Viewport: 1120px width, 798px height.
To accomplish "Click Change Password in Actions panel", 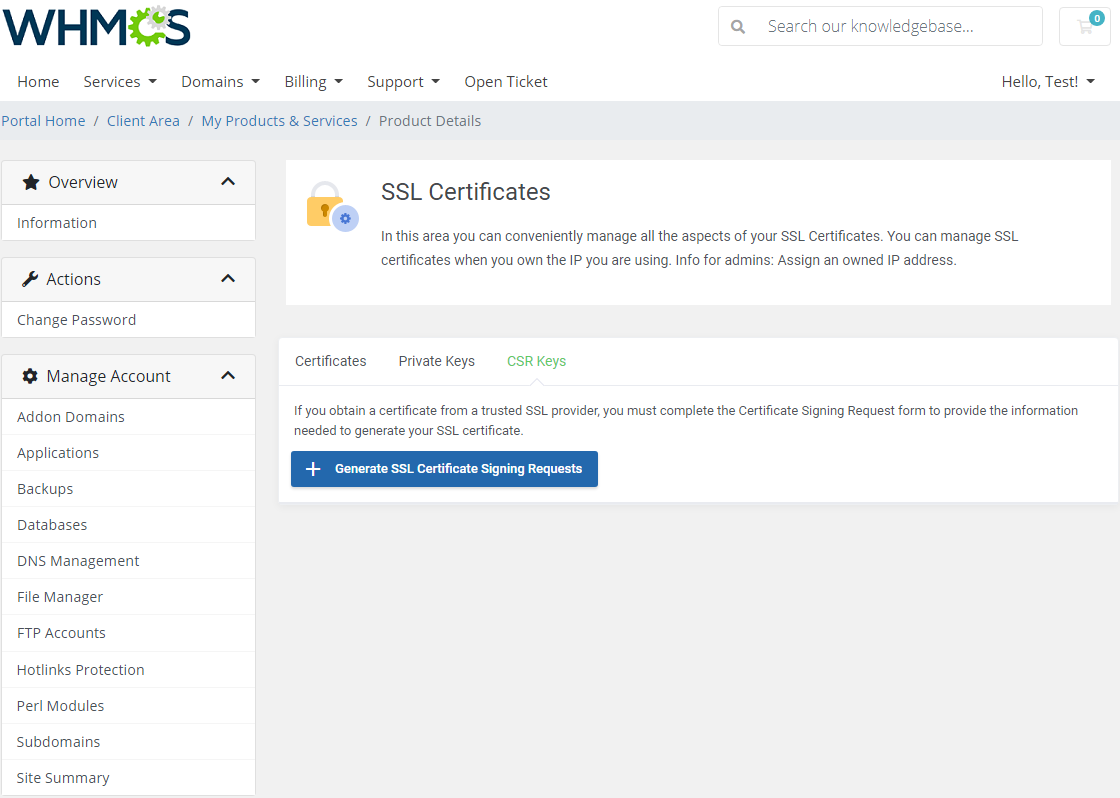I will (x=129, y=320).
